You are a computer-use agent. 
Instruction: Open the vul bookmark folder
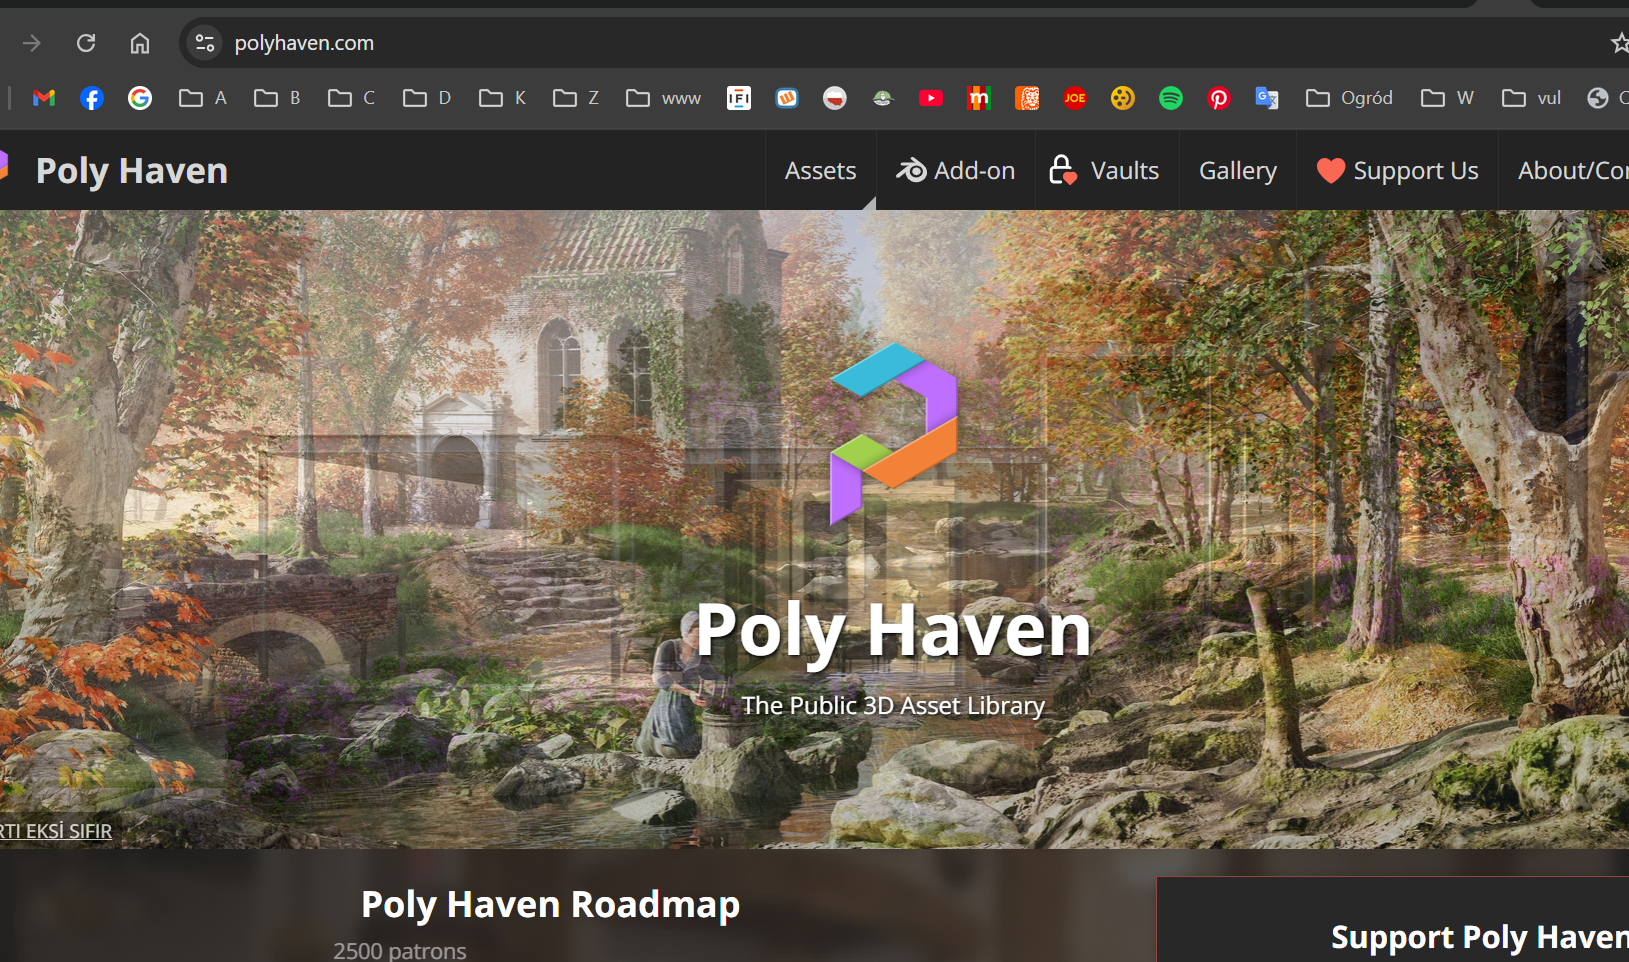[1532, 98]
